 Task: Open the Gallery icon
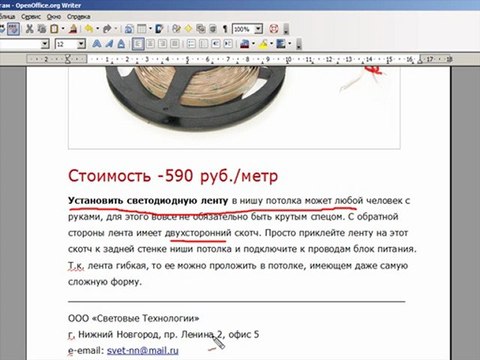tap(201, 29)
